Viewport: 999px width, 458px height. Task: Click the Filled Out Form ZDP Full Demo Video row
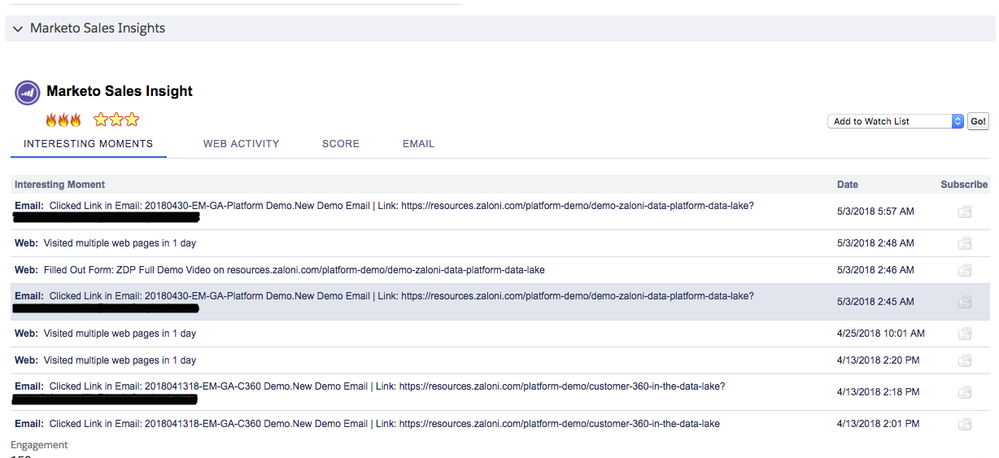click(500, 270)
